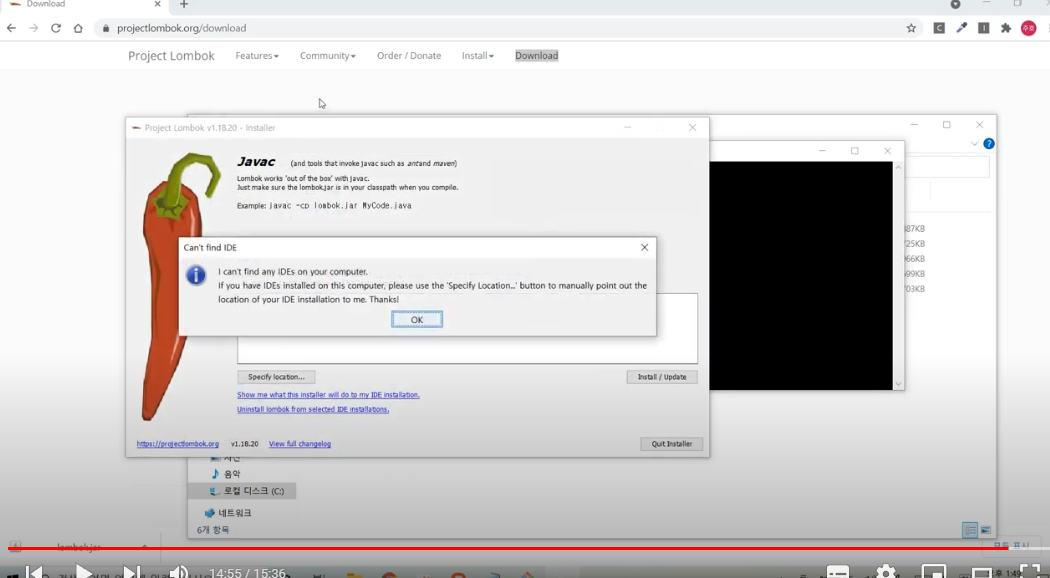Play the video
Screen dimensions: 1050x578
click(83, 572)
